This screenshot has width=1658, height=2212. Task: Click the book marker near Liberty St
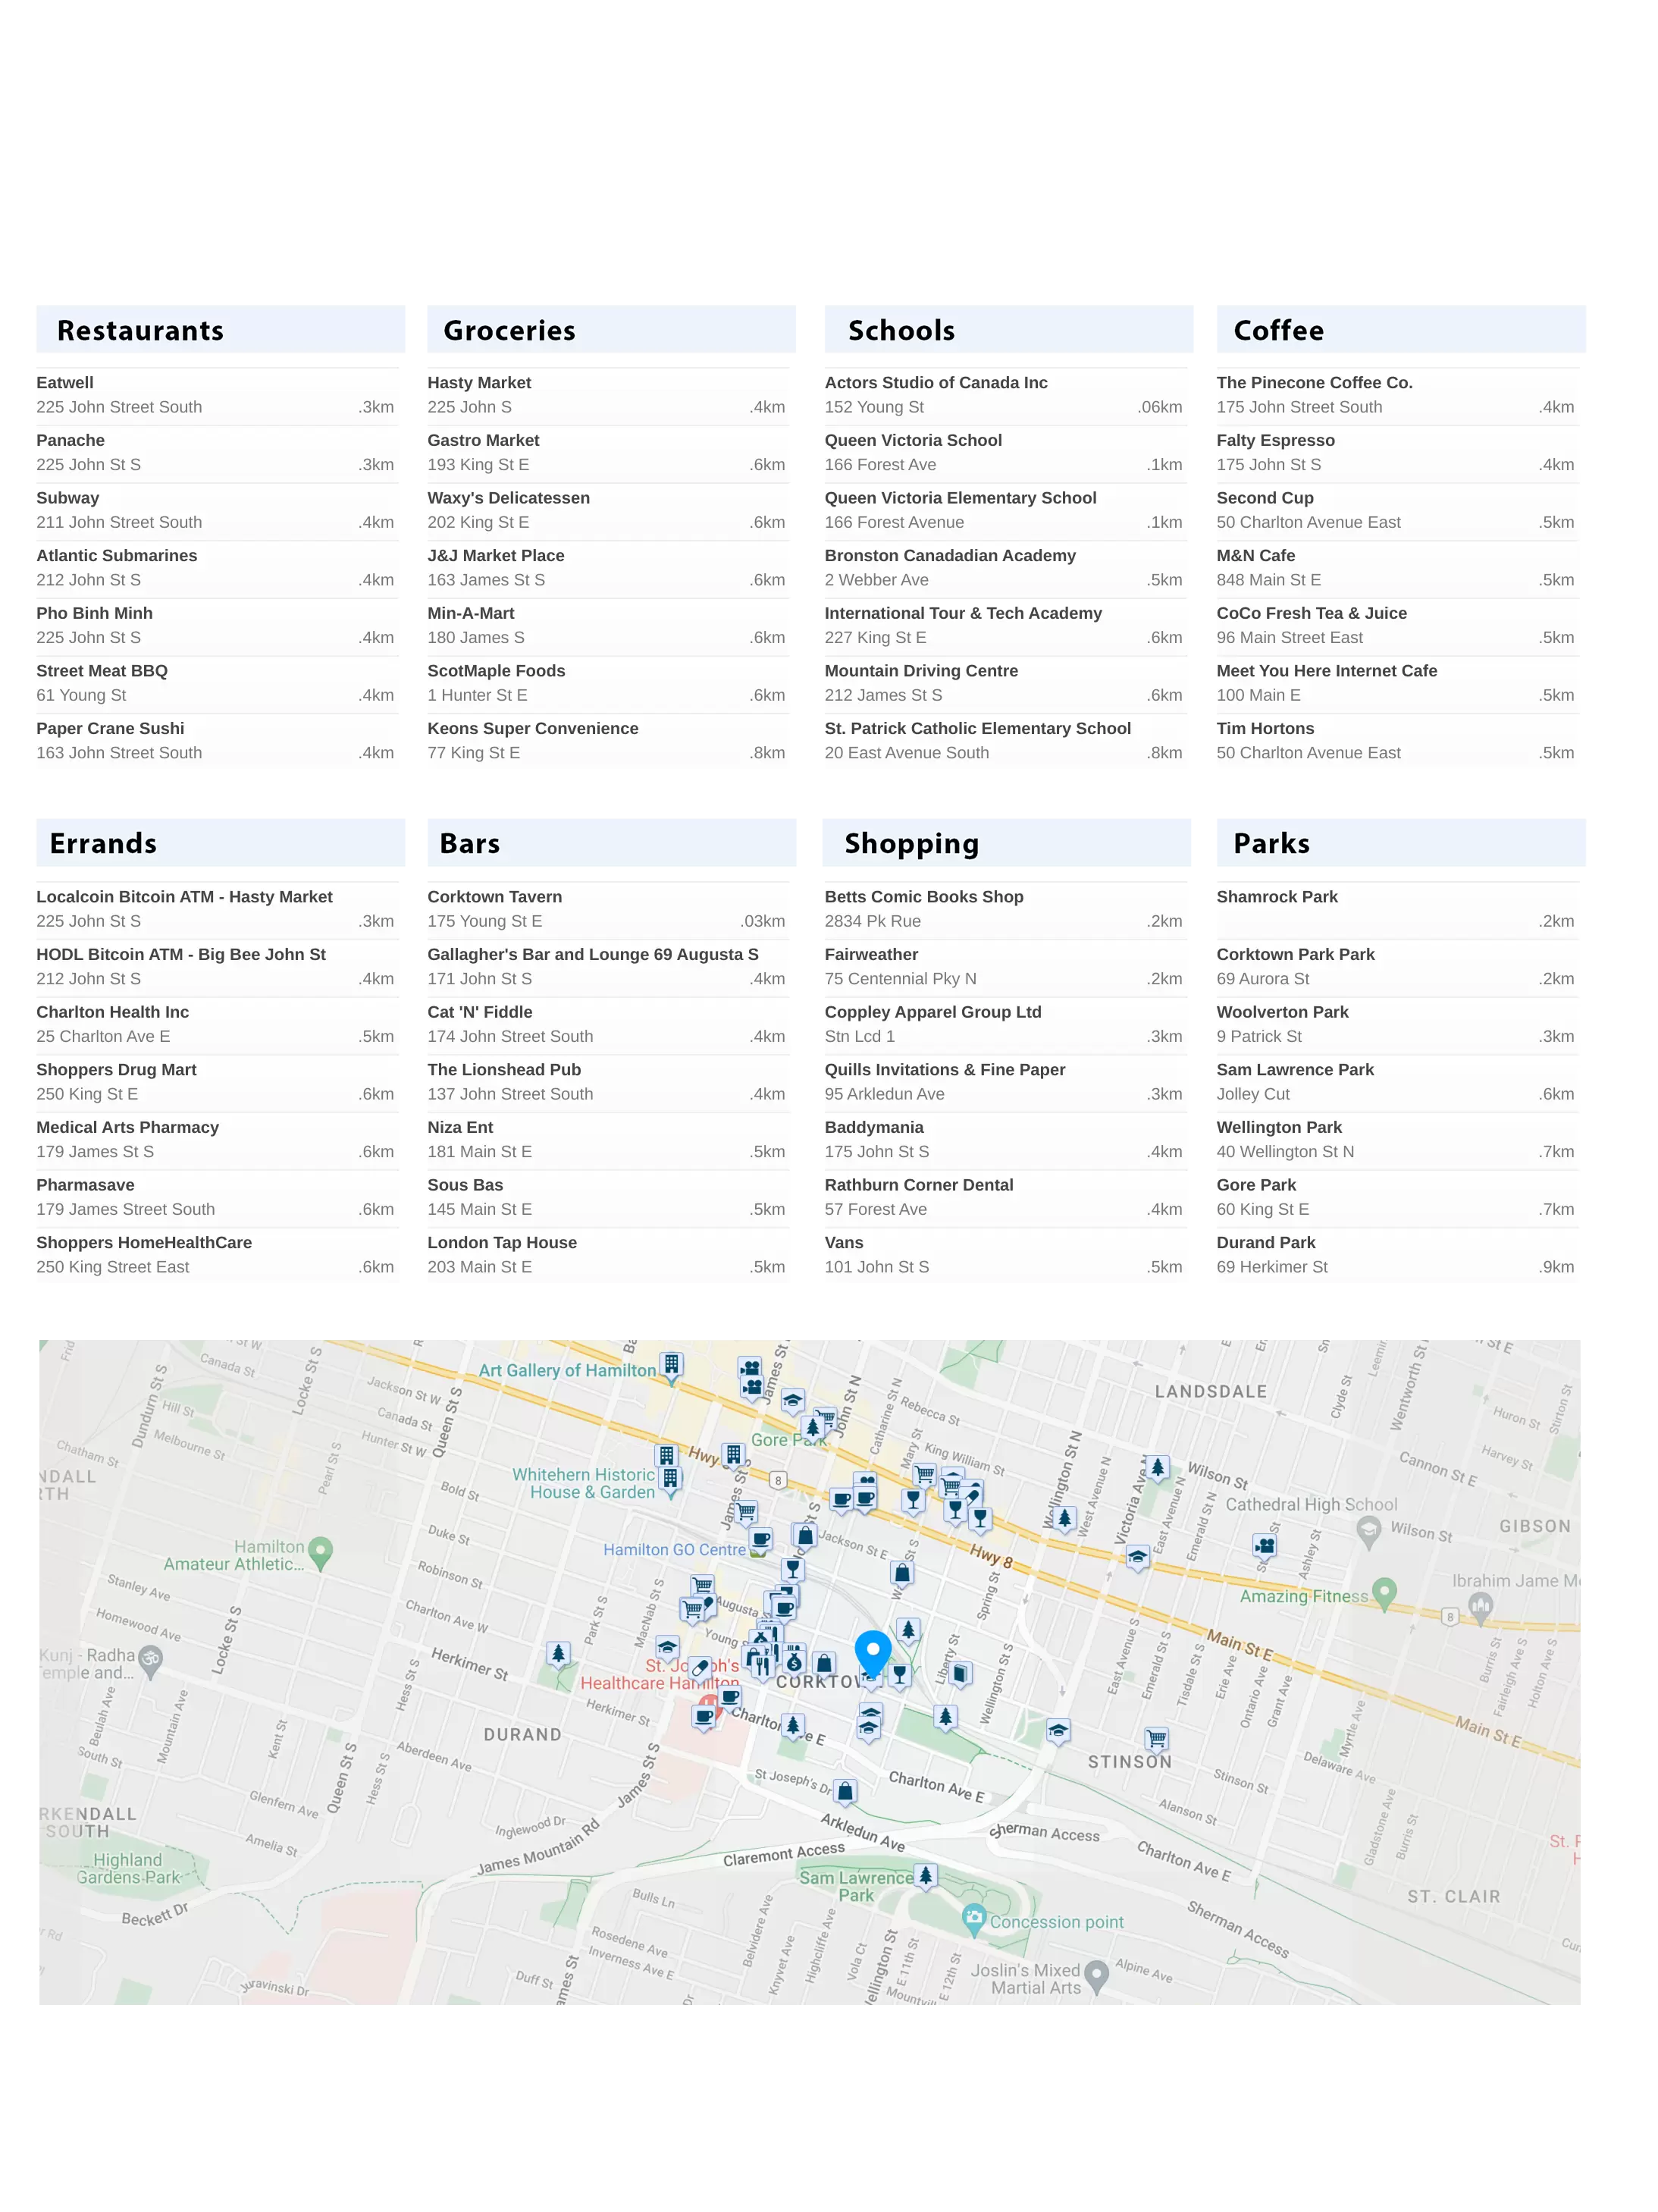[x=960, y=1672]
